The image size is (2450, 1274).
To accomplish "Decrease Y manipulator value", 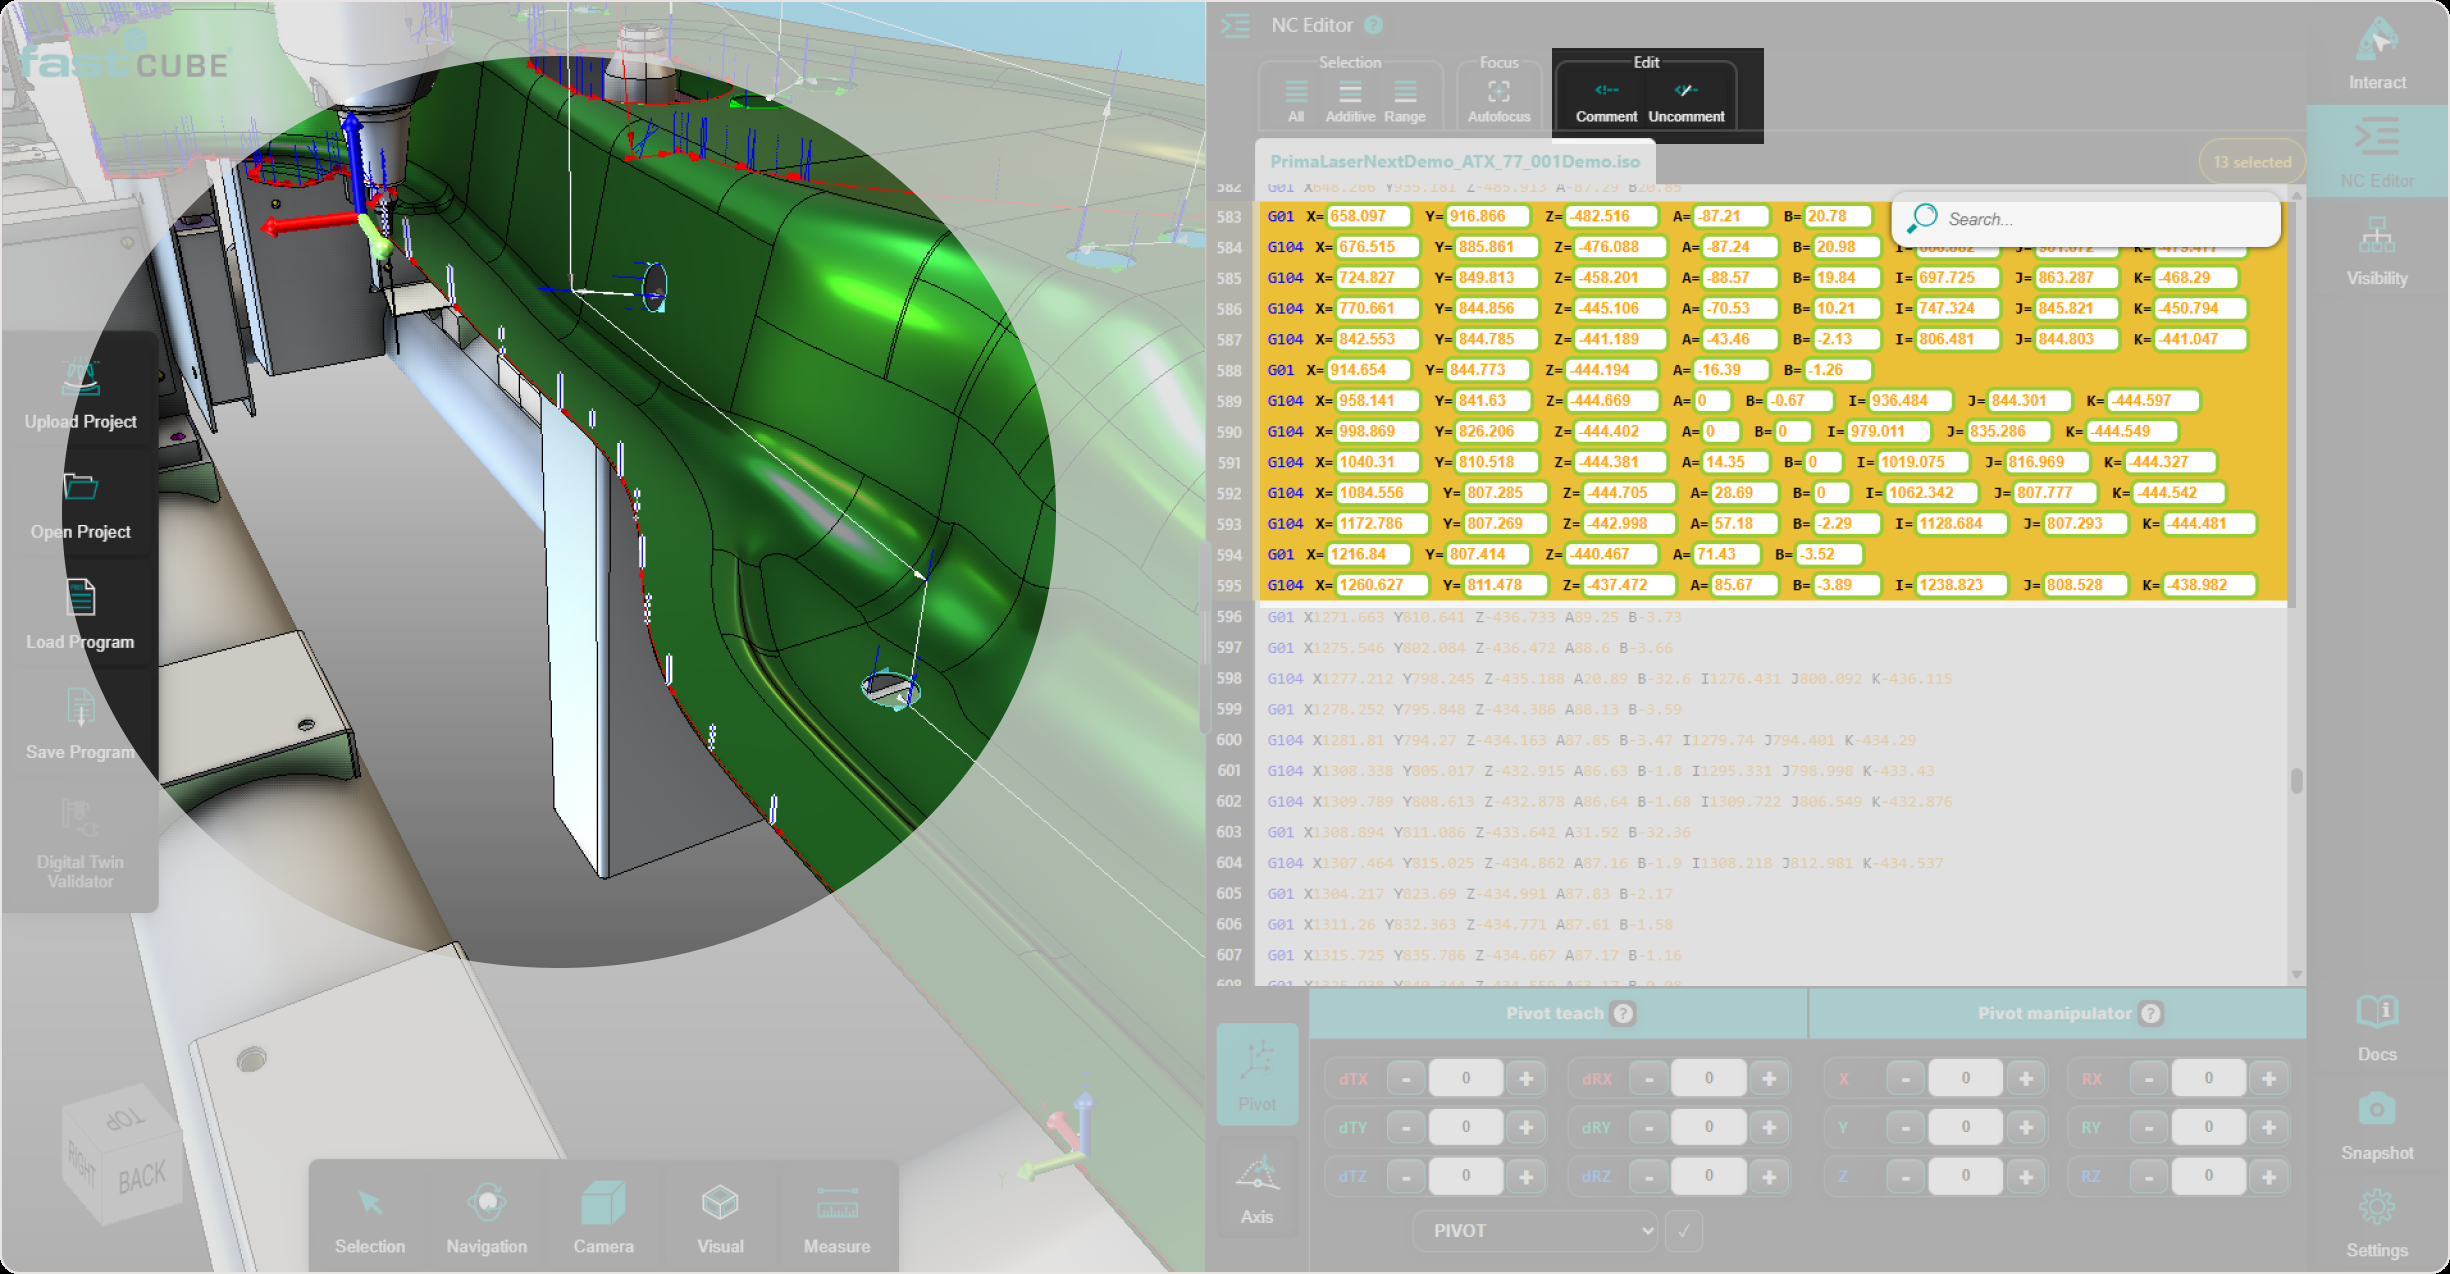I will click(1906, 1128).
